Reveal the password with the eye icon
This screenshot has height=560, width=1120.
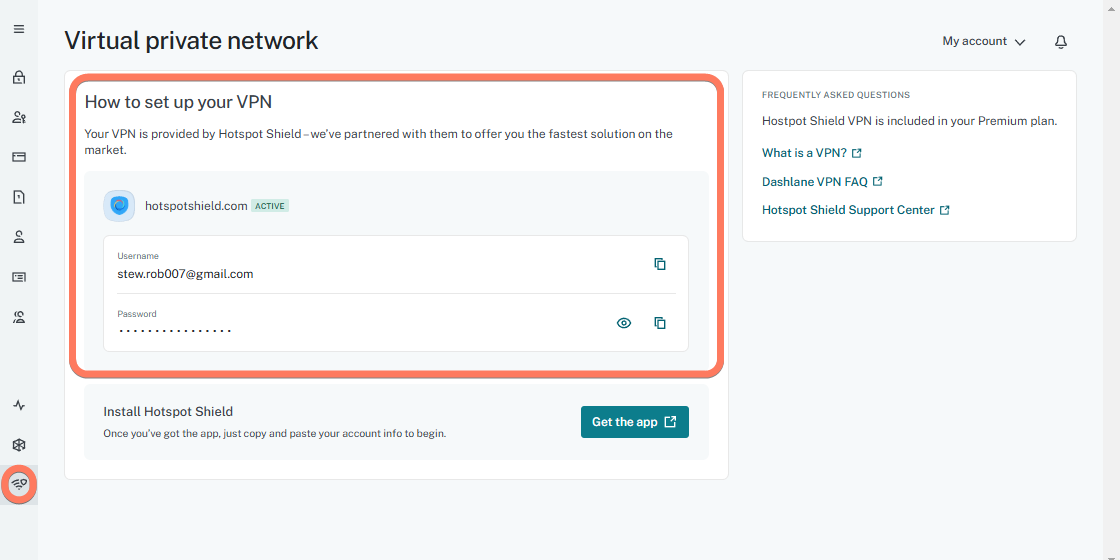624,323
